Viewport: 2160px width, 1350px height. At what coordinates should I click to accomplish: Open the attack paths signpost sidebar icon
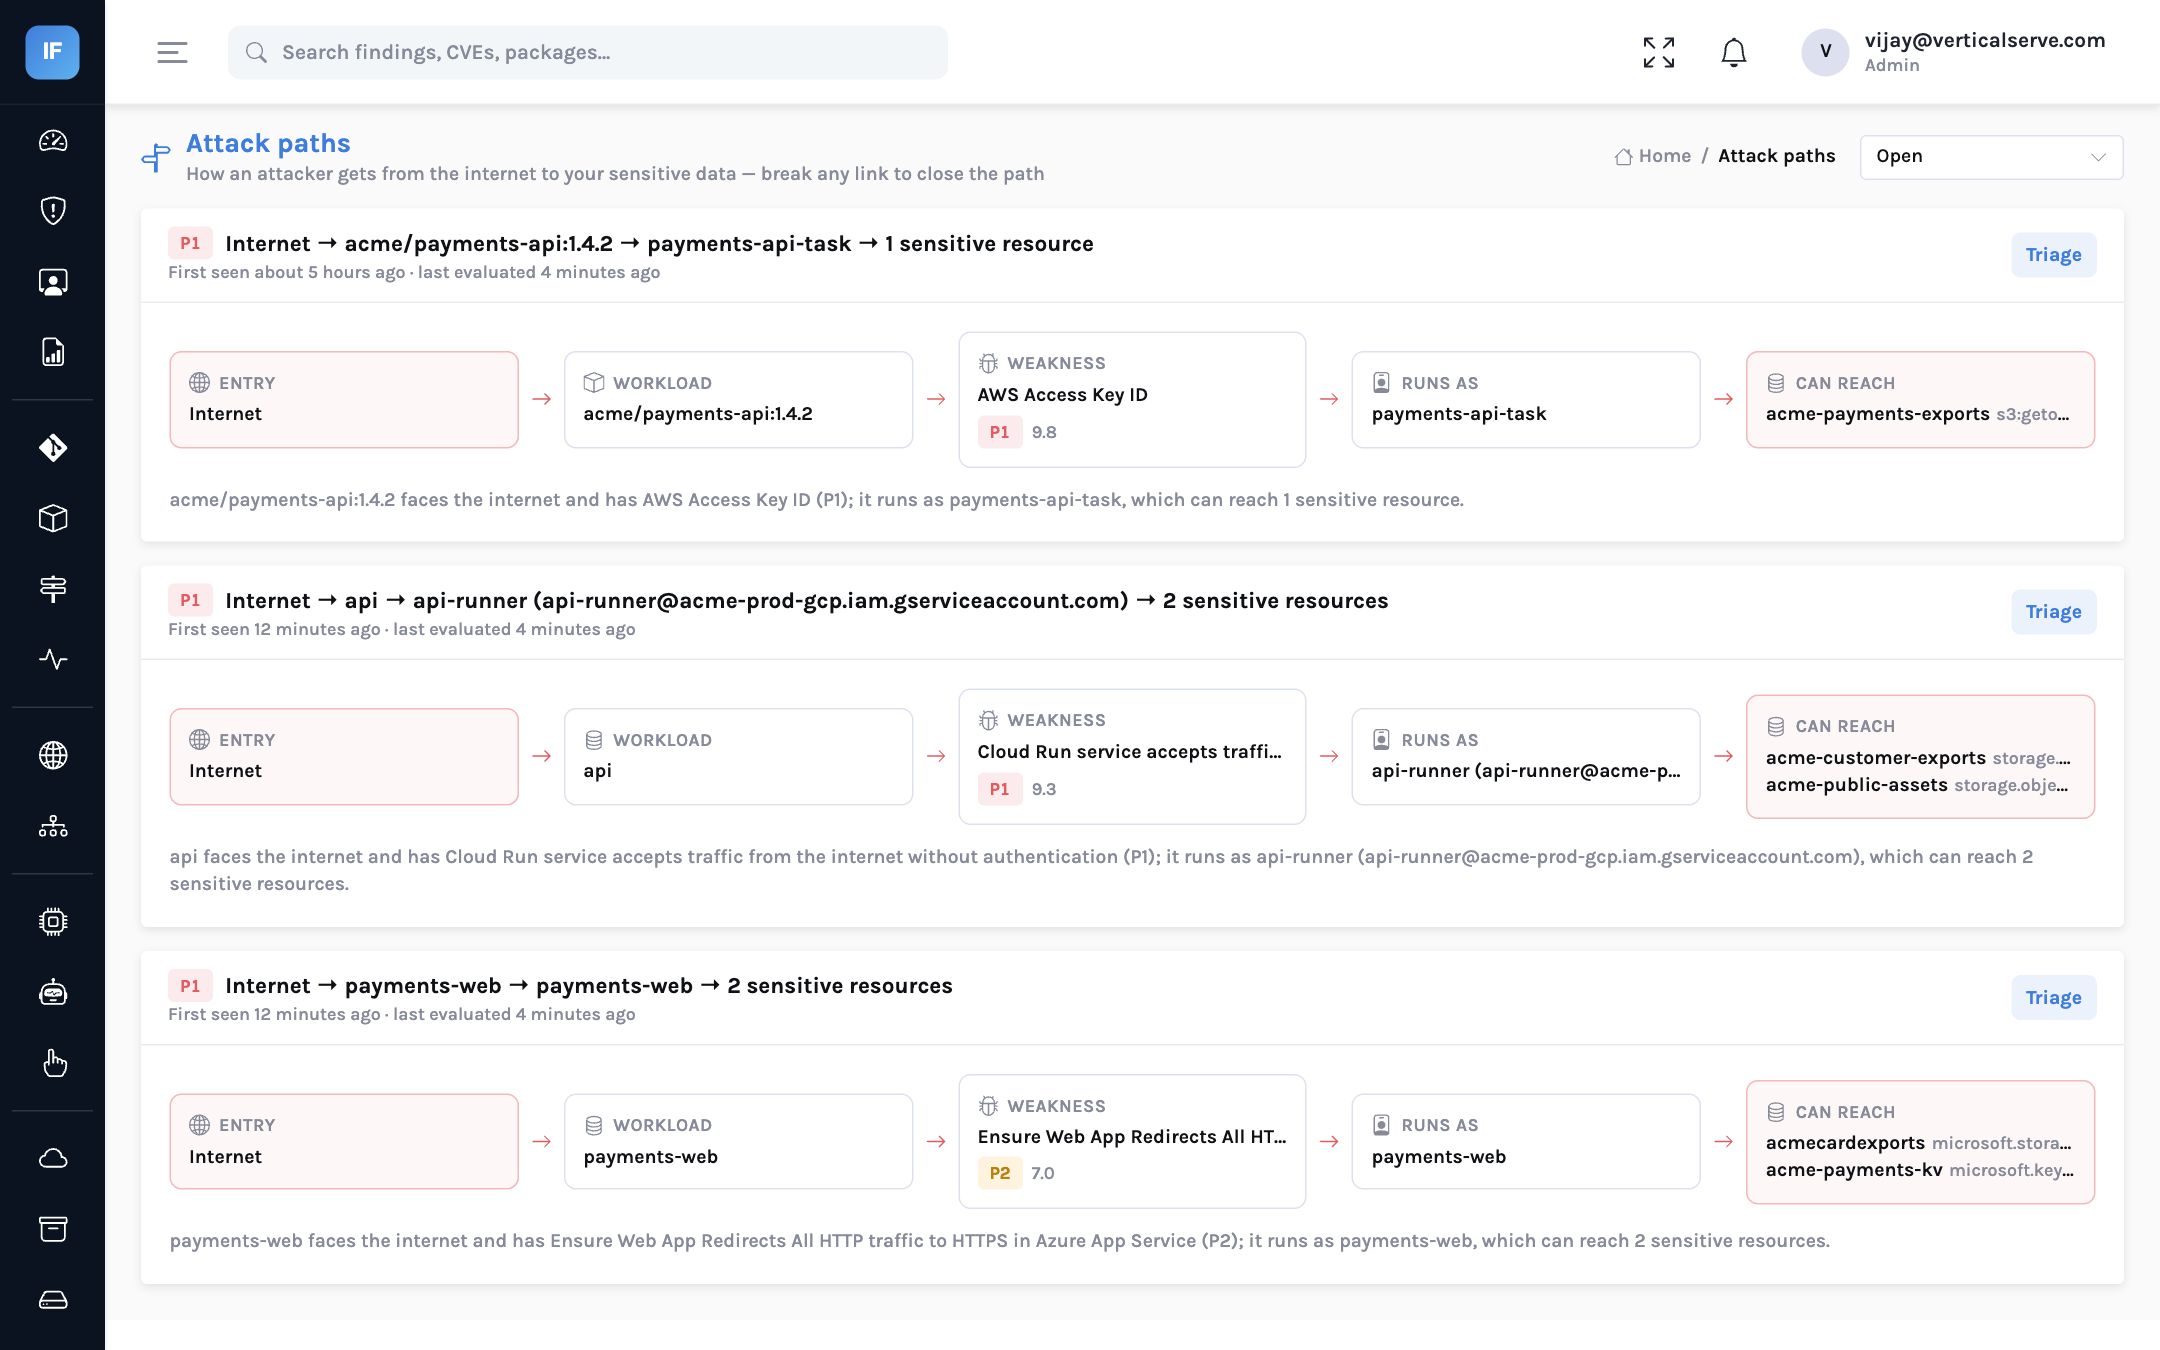(x=53, y=589)
